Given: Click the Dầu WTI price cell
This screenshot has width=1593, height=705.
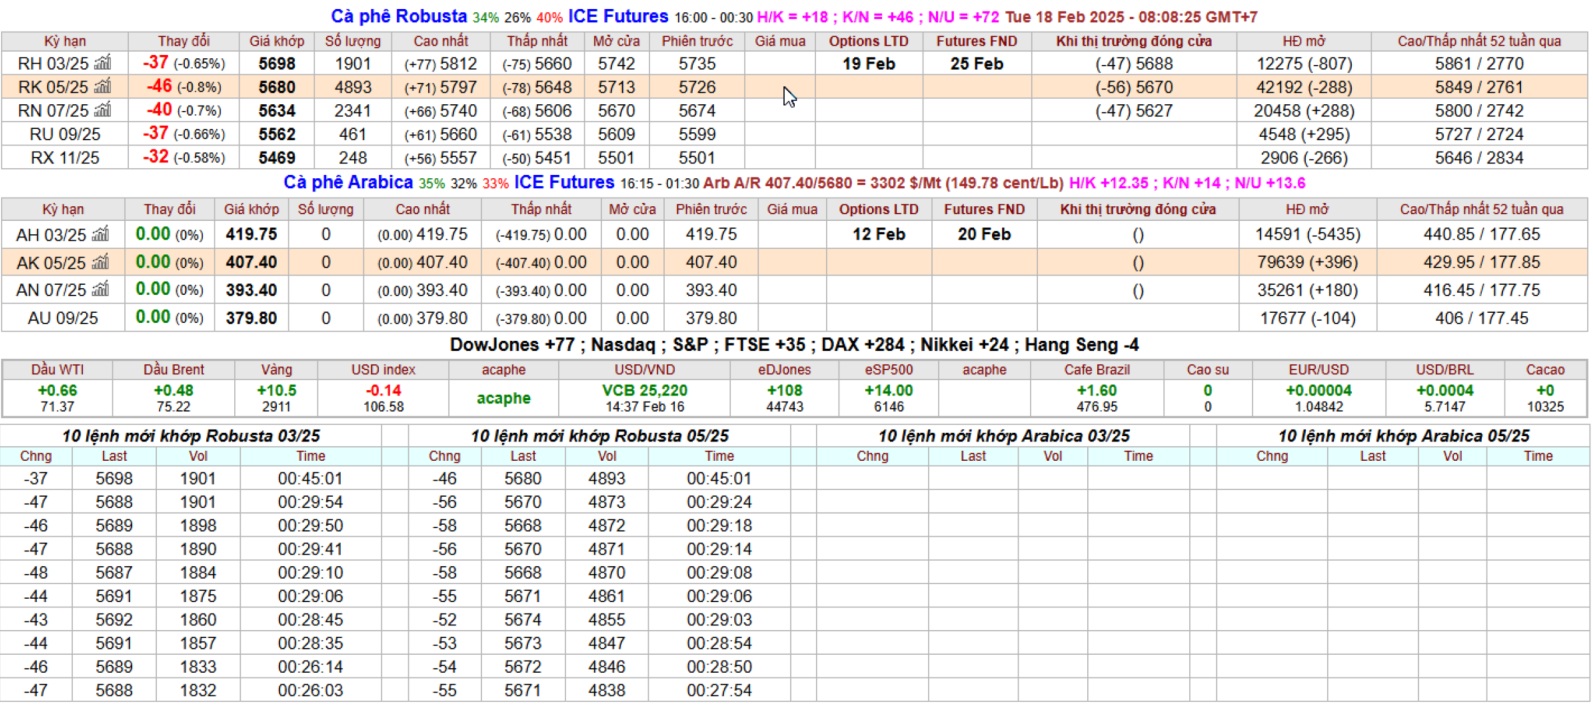Looking at the screenshot, I should click(57, 398).
